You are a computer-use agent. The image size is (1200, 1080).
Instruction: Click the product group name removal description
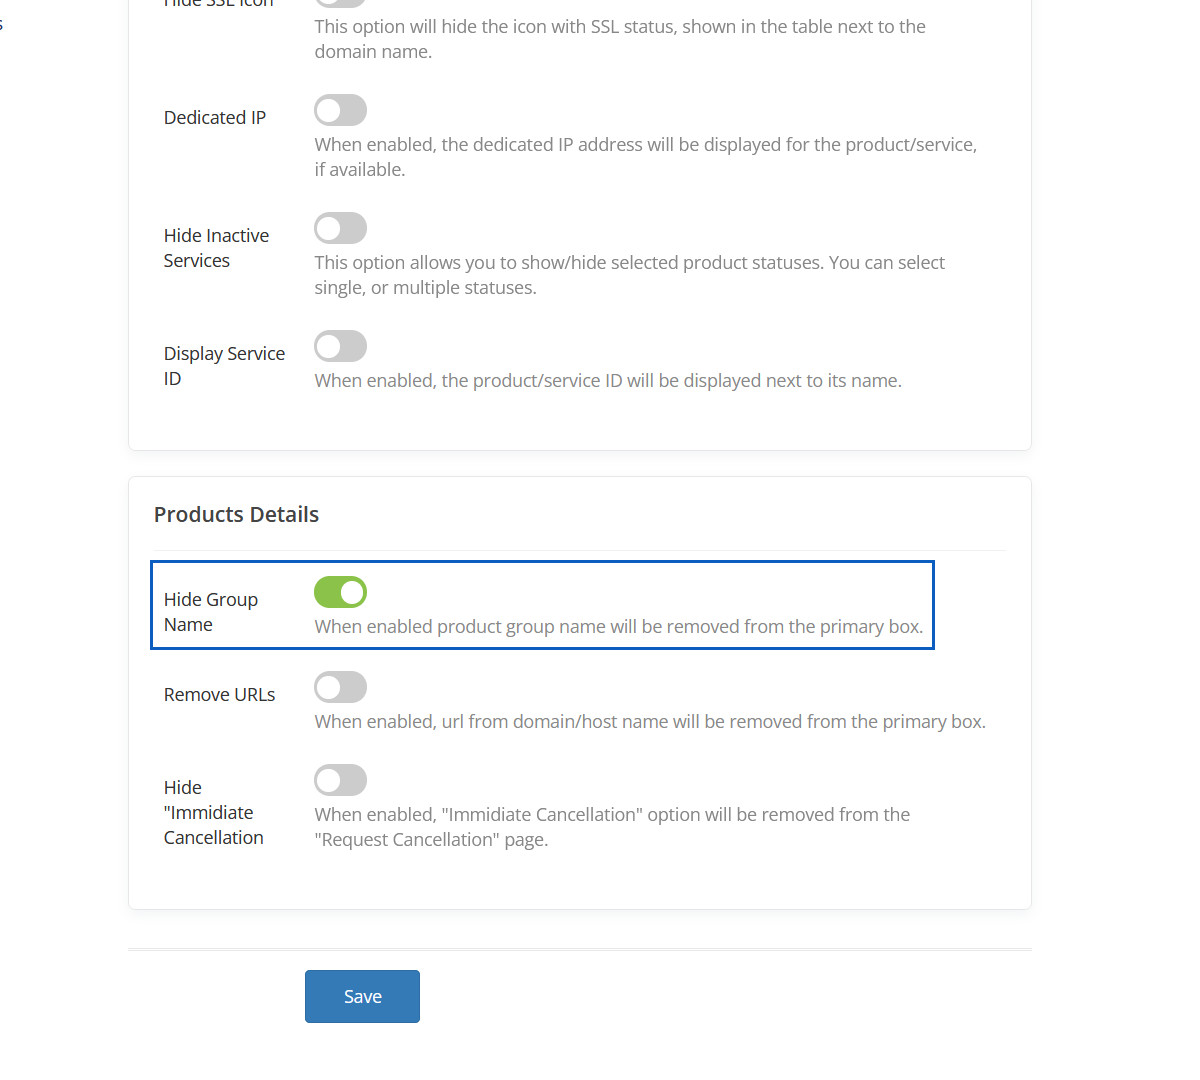pyautogui.click(x=618, y=627)
